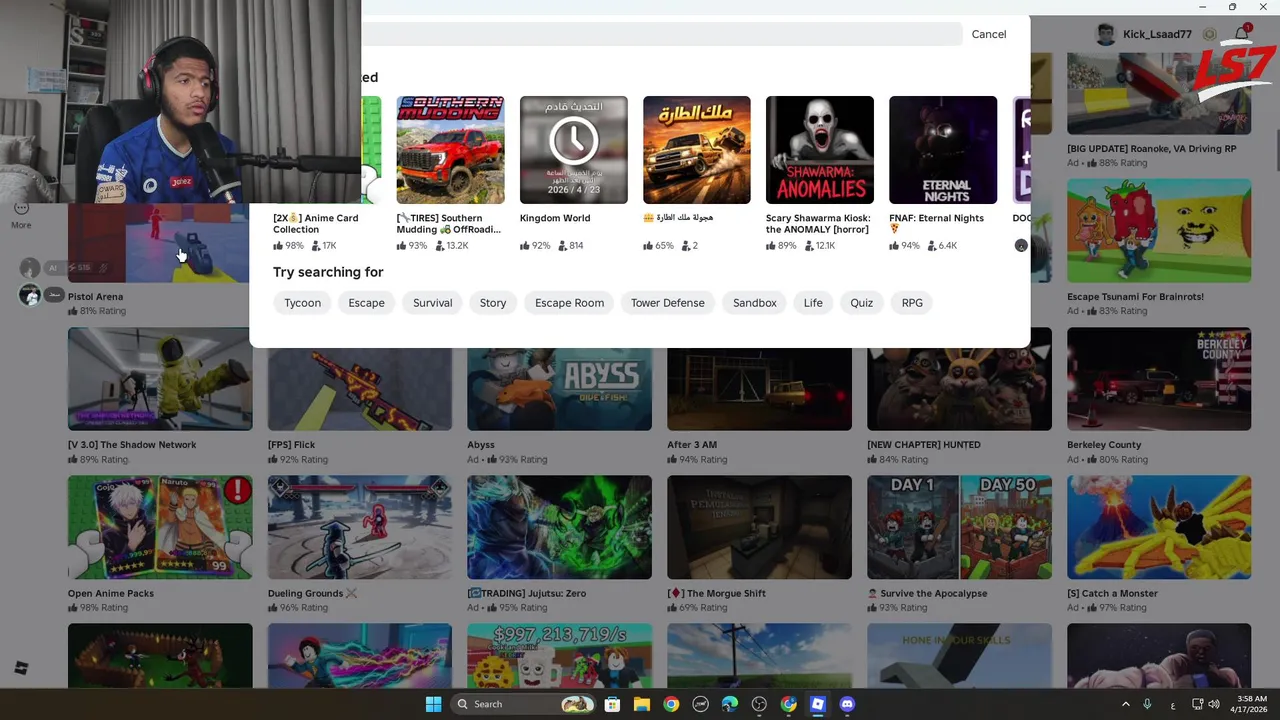Screen dimensions: 1280x720
Task: Switch to the Roblox taskbar icon
Action: pos(818,704)
